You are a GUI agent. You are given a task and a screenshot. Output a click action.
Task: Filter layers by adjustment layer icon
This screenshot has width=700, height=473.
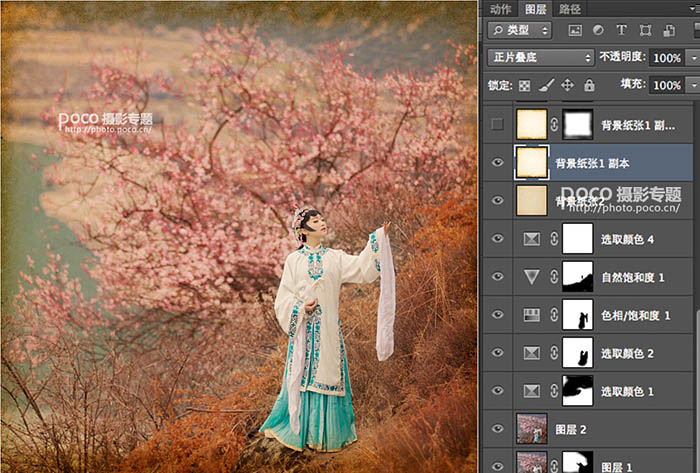[598, 30]
